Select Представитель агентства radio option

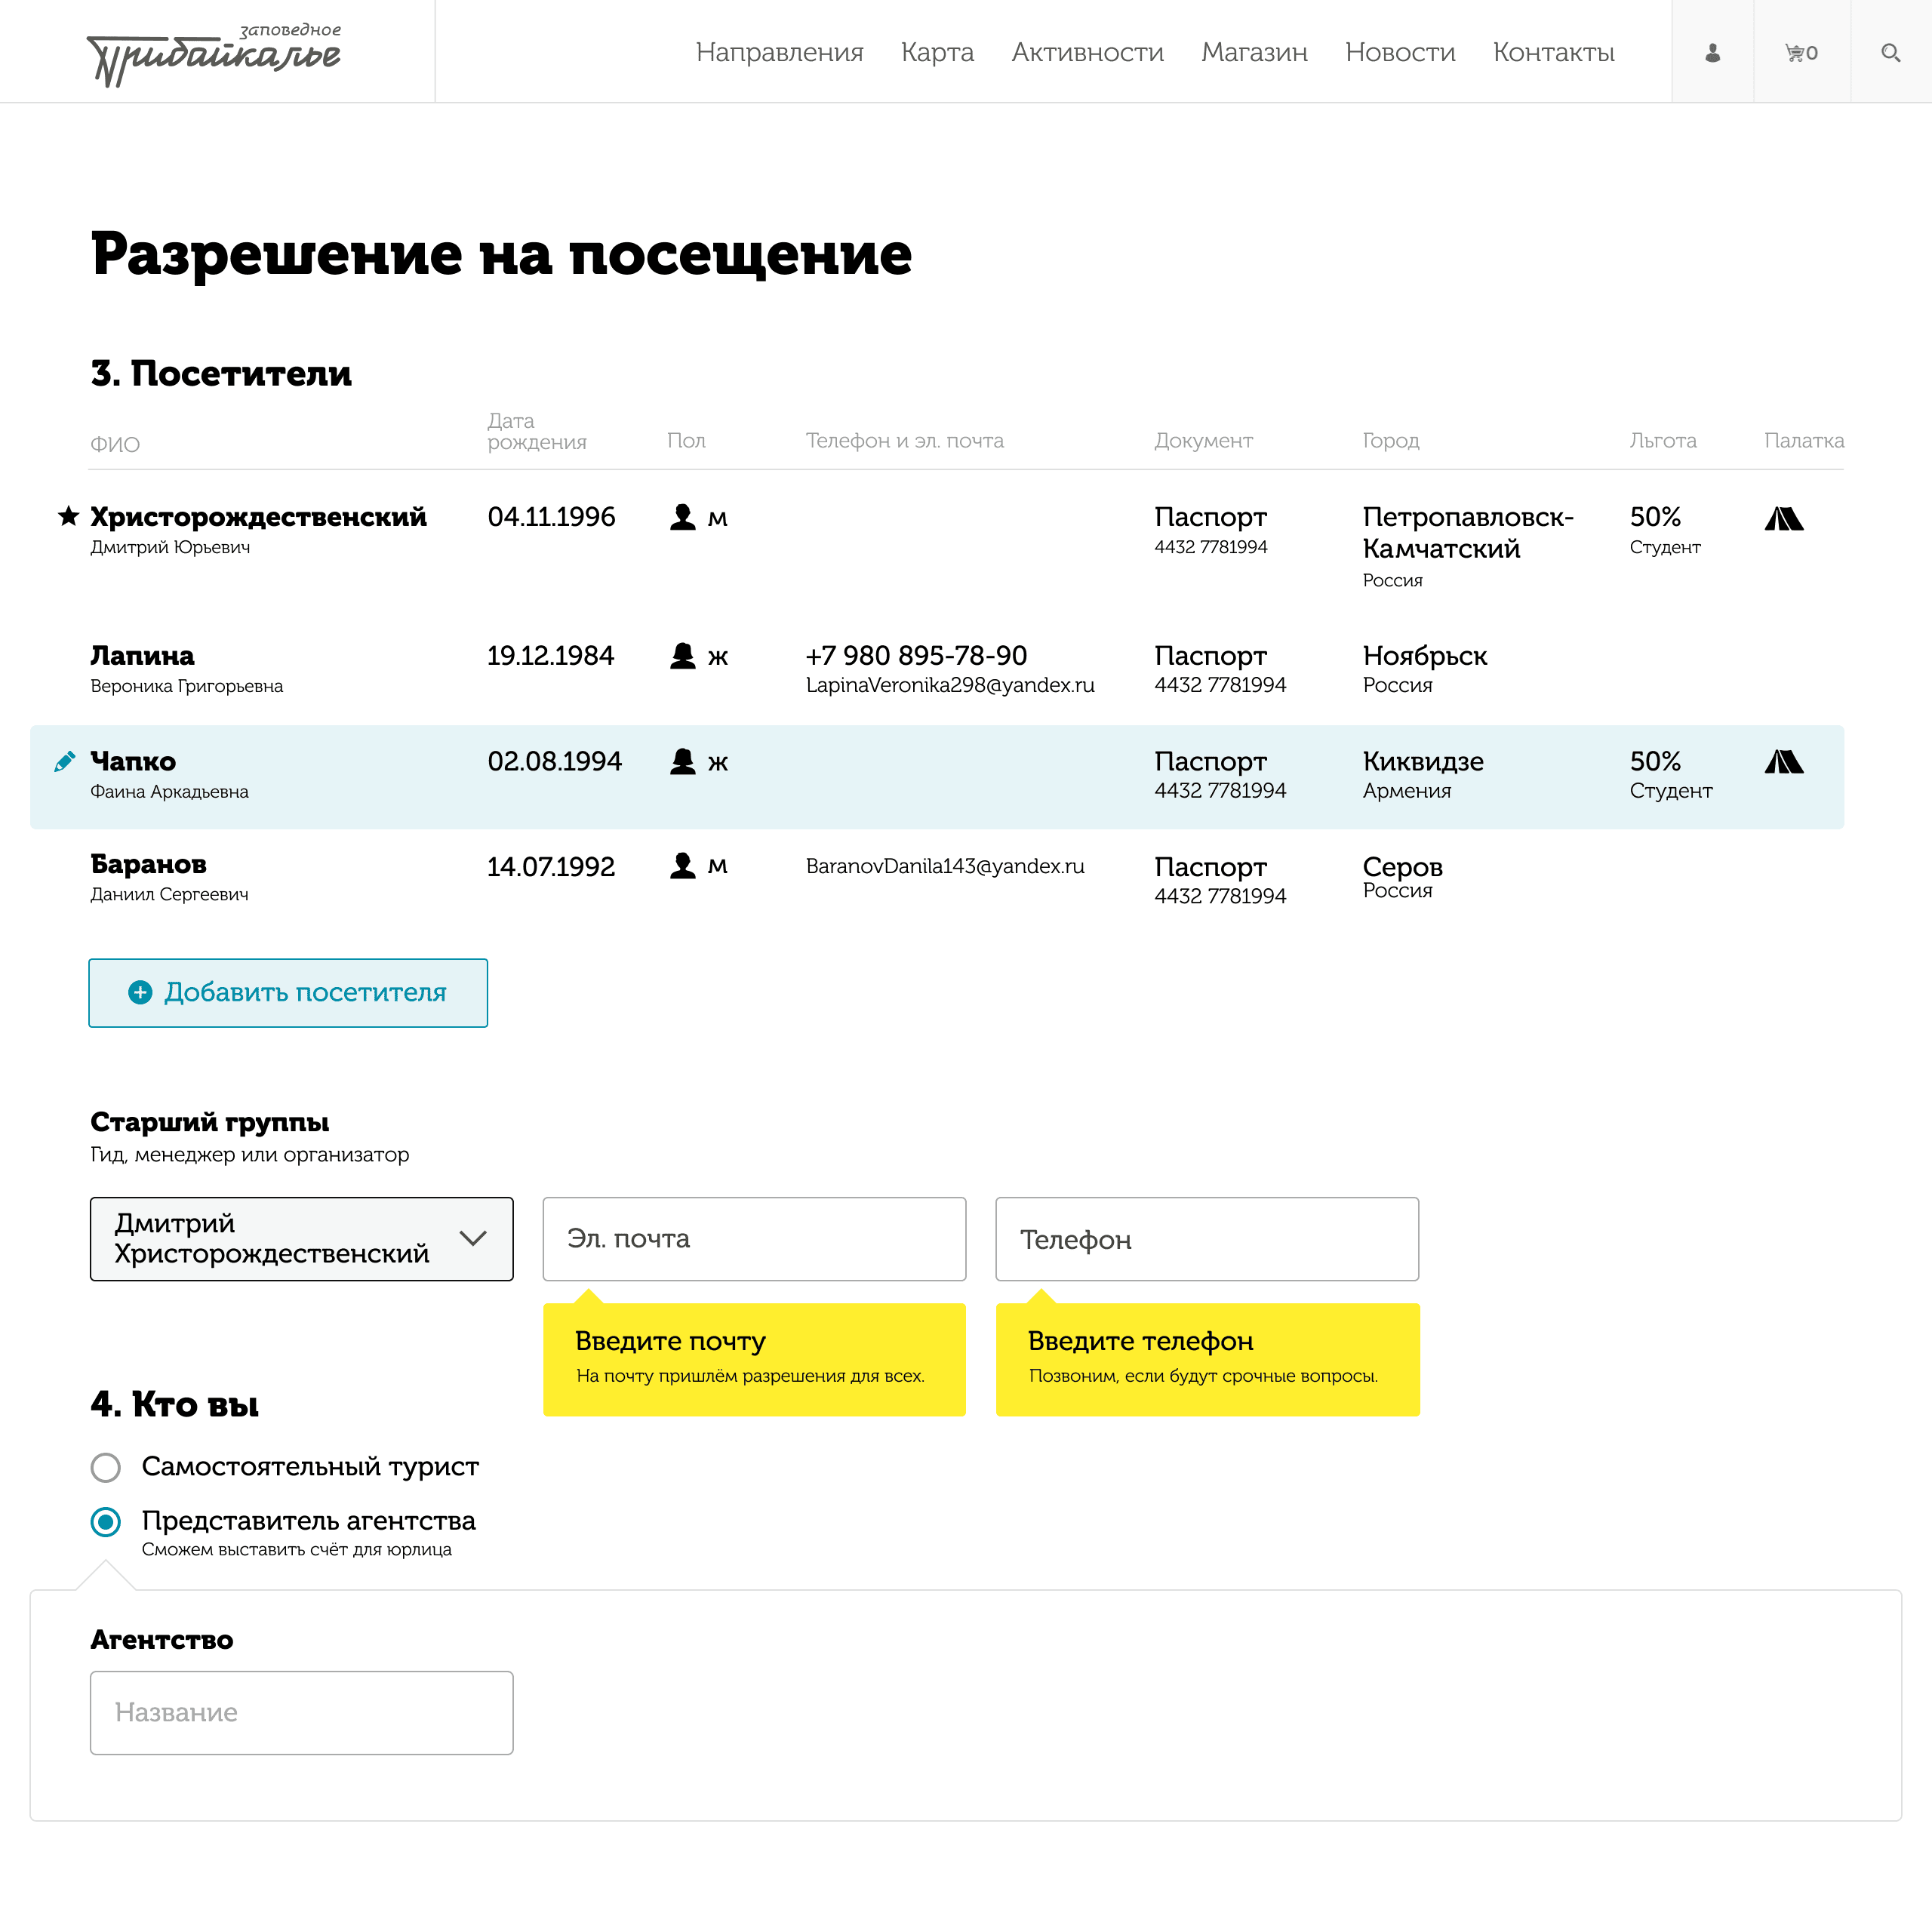point(106,1522)
